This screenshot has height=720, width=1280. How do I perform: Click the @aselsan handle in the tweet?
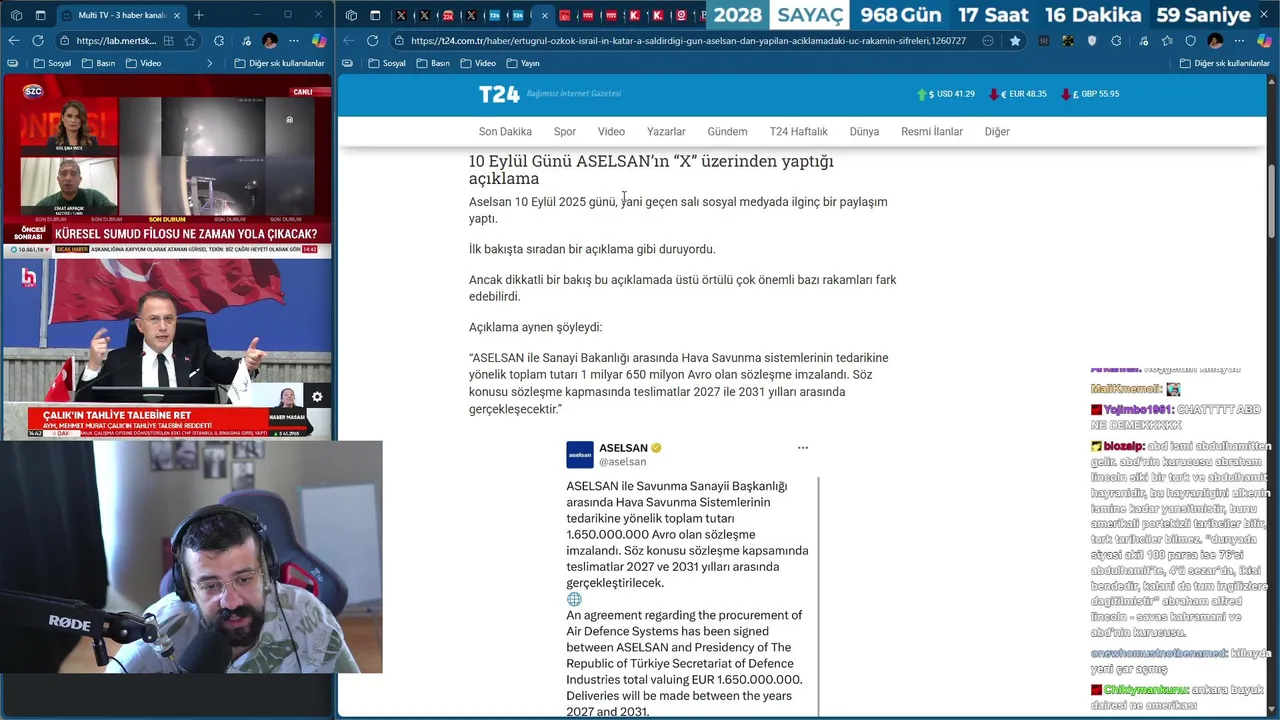622,462
